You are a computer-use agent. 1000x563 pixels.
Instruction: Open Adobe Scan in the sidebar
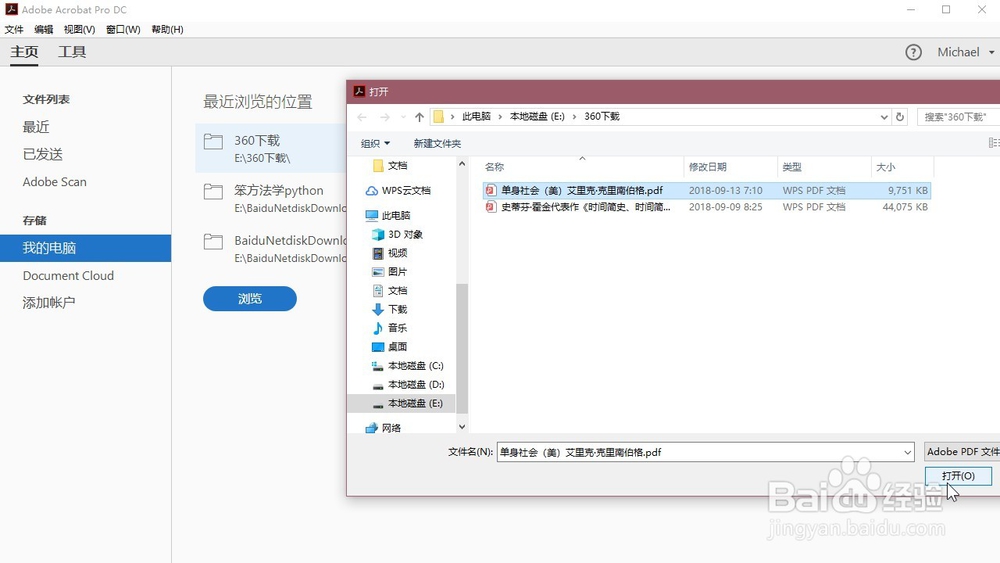point(55,182)
